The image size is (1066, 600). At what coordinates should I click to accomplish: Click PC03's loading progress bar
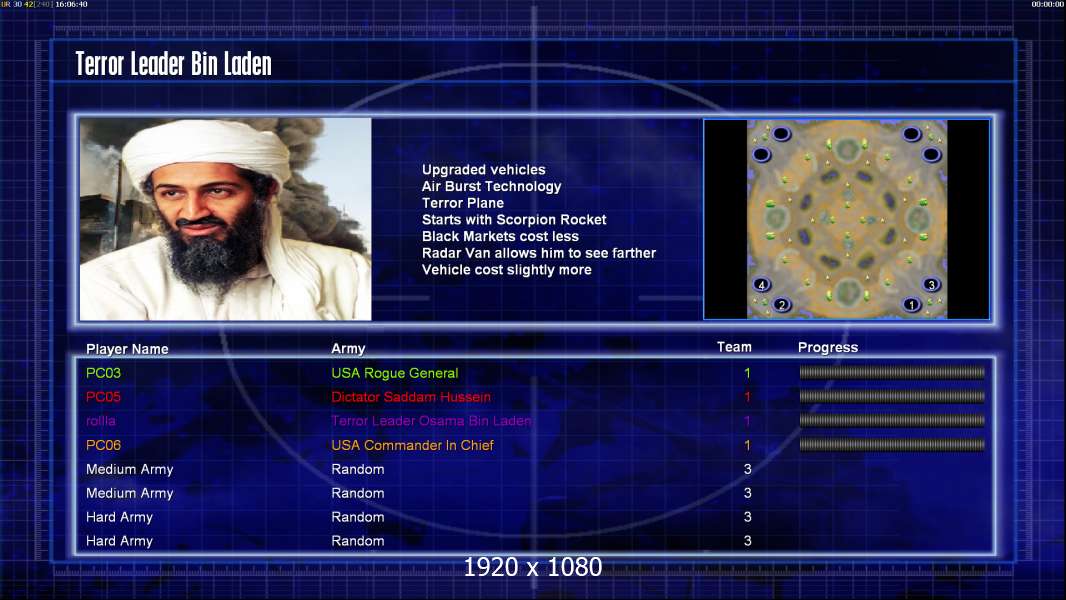[892, 372]
